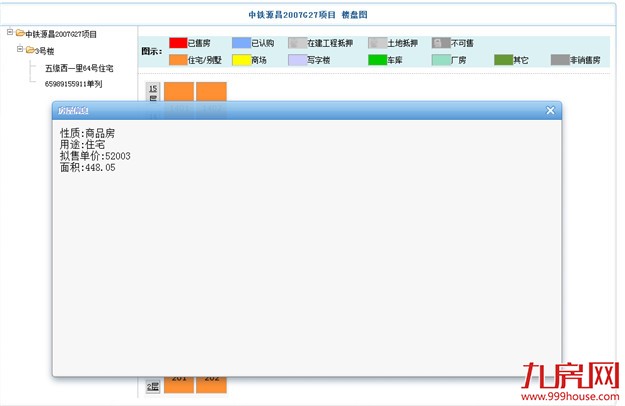Image resolution: width=625 pixels, height=406 pixels.
Task: Click the 拟售单价:52003 text line
Action: tap(95, 156)
